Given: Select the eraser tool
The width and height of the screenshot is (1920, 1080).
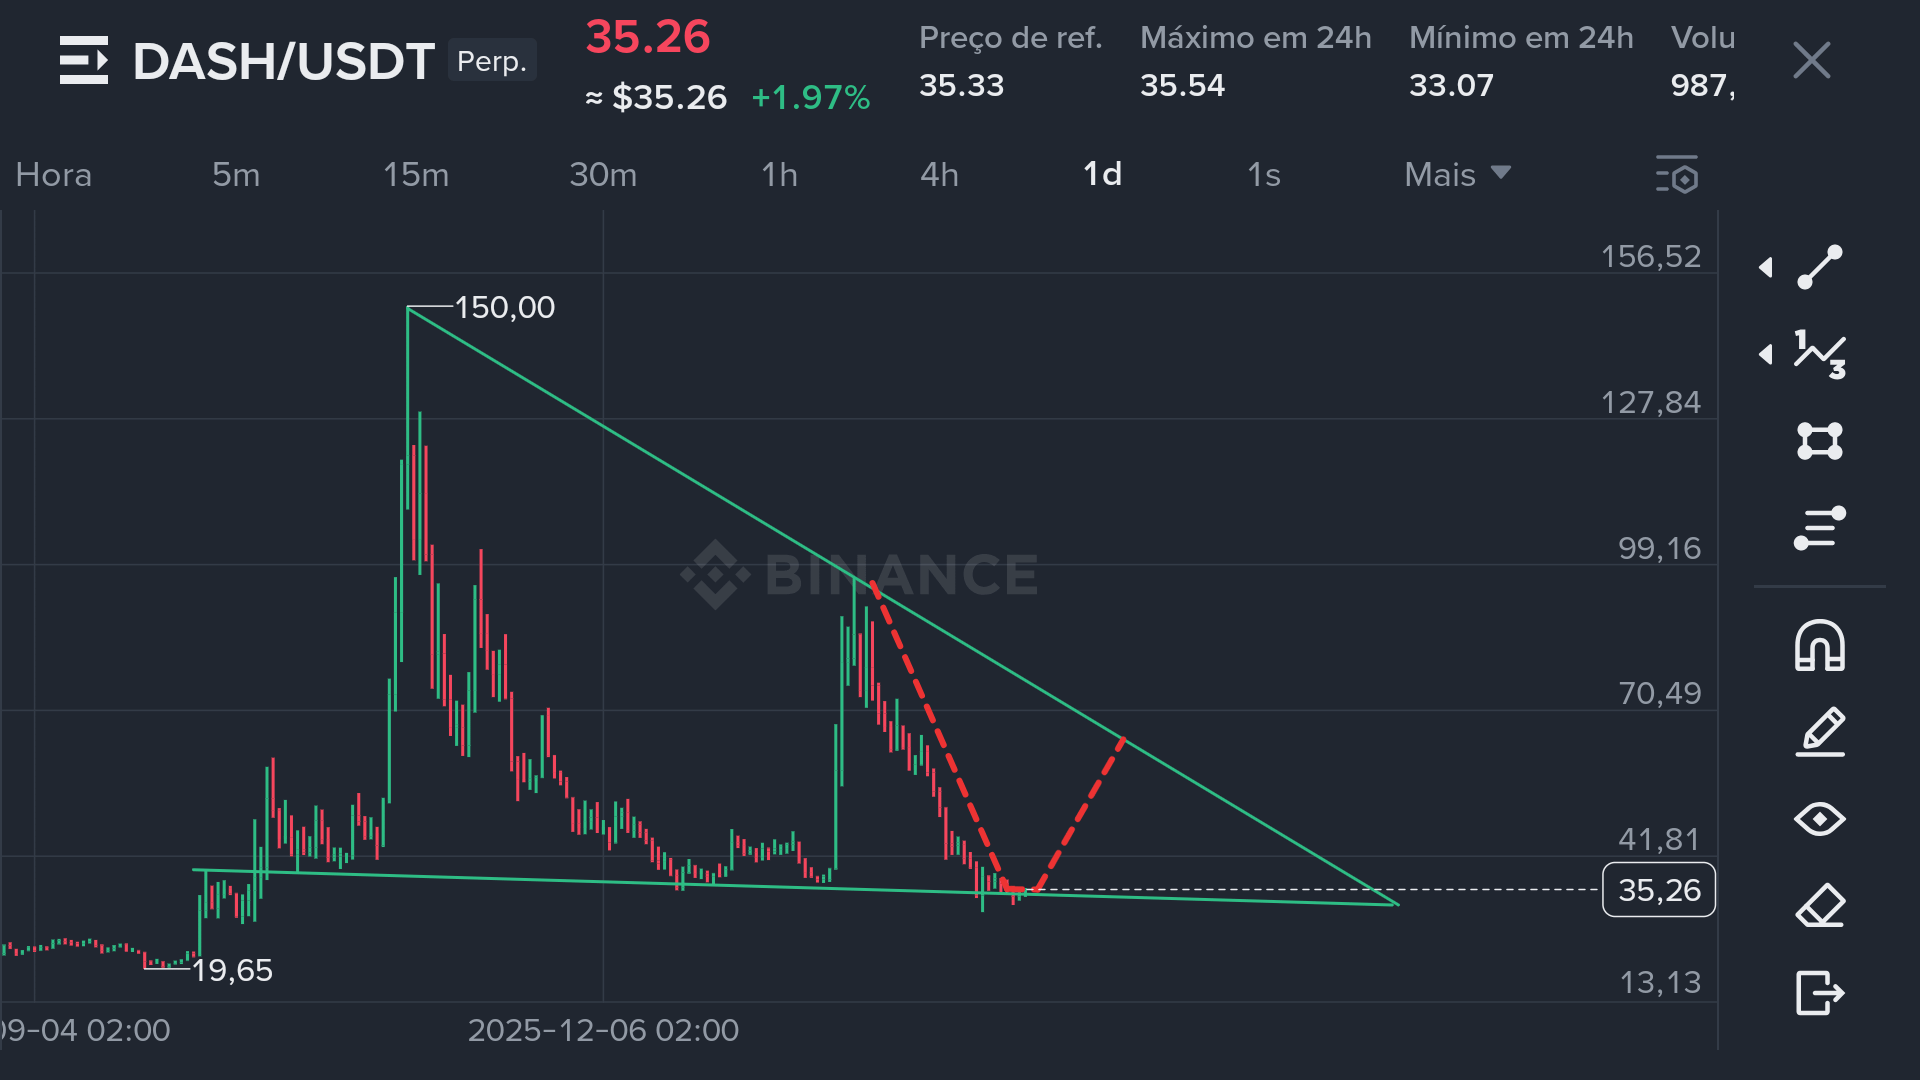Looking at the screenshot, I should pos(1820,906).
